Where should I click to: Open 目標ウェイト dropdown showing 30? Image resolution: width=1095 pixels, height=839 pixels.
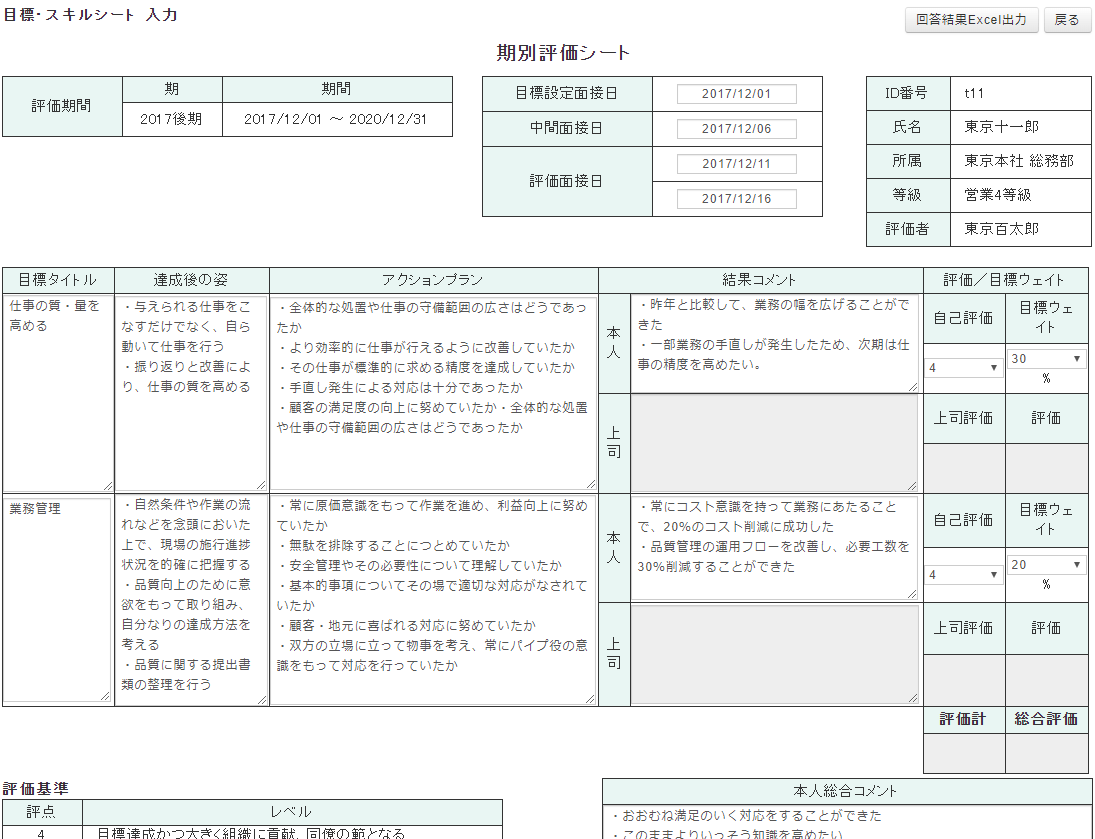point(1046,358)
